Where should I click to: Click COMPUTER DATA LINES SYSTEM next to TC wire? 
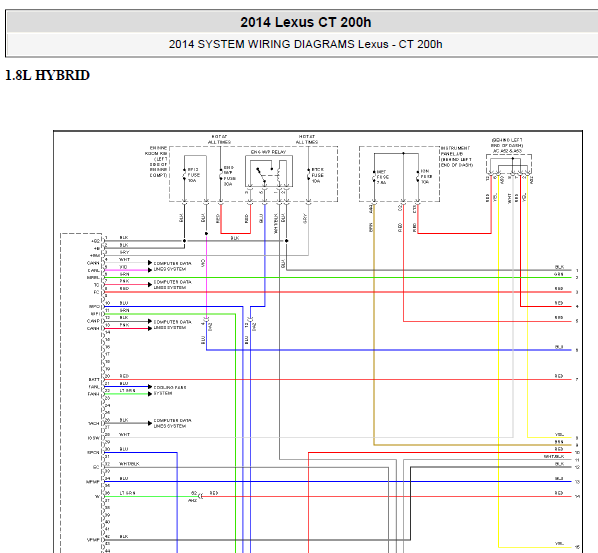(172, 285)
